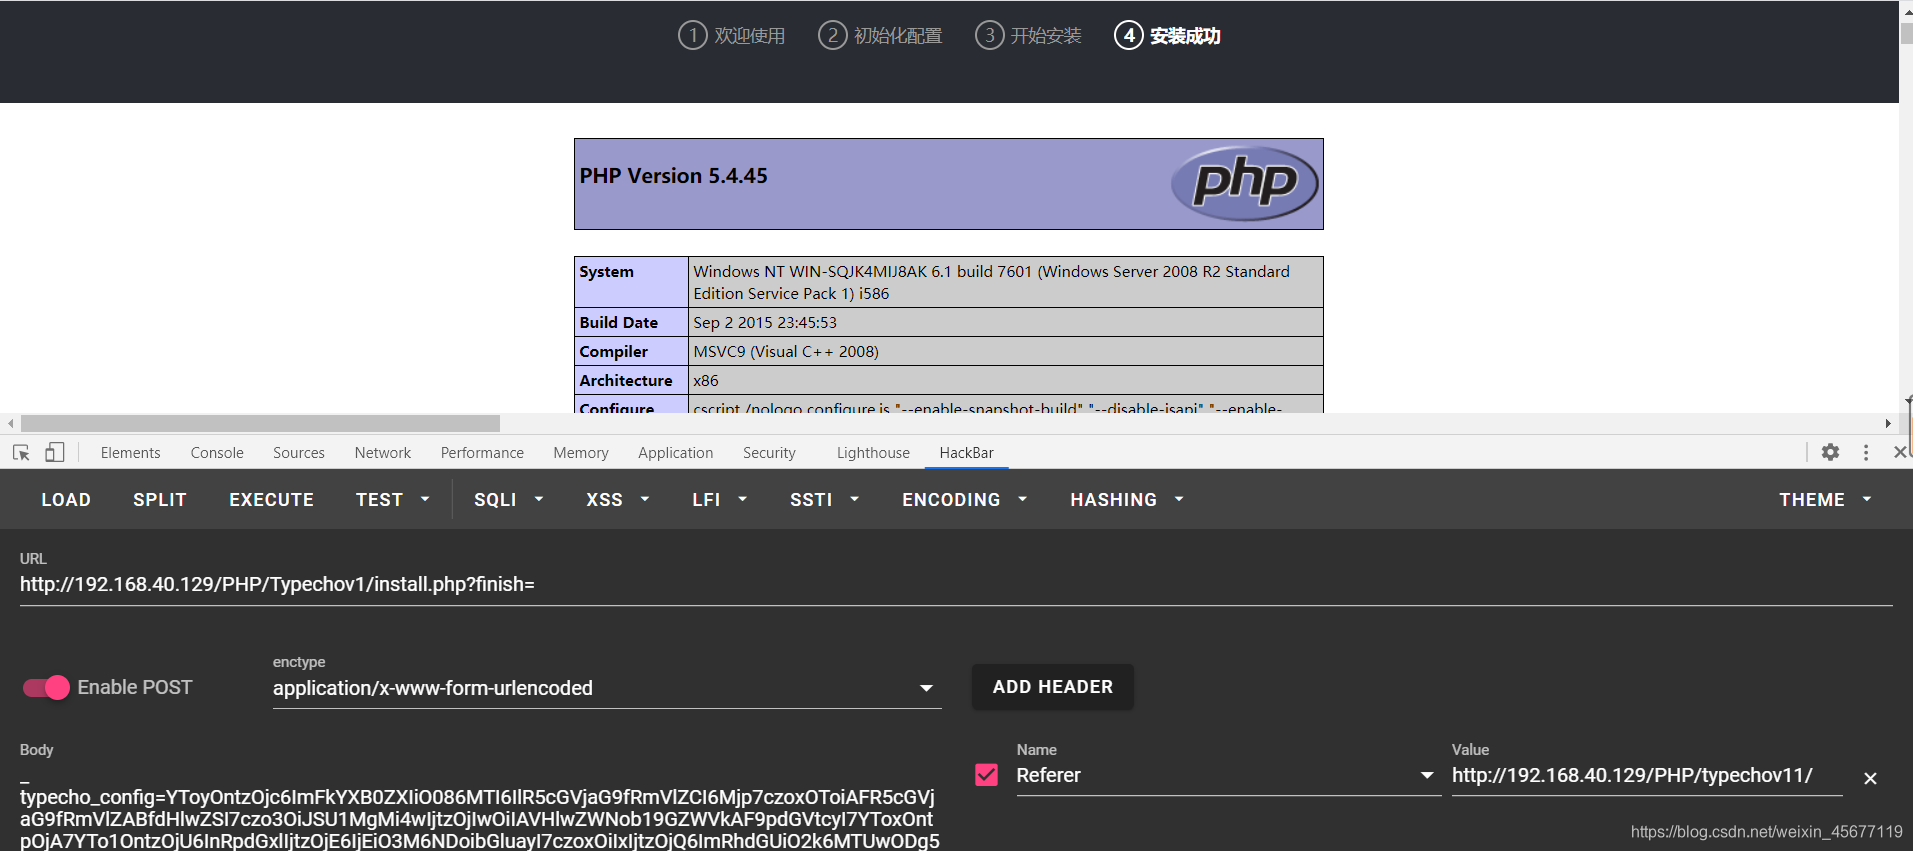Open DevTools settings gear
The image size is (1913, 851).
tap(1830, 452)
